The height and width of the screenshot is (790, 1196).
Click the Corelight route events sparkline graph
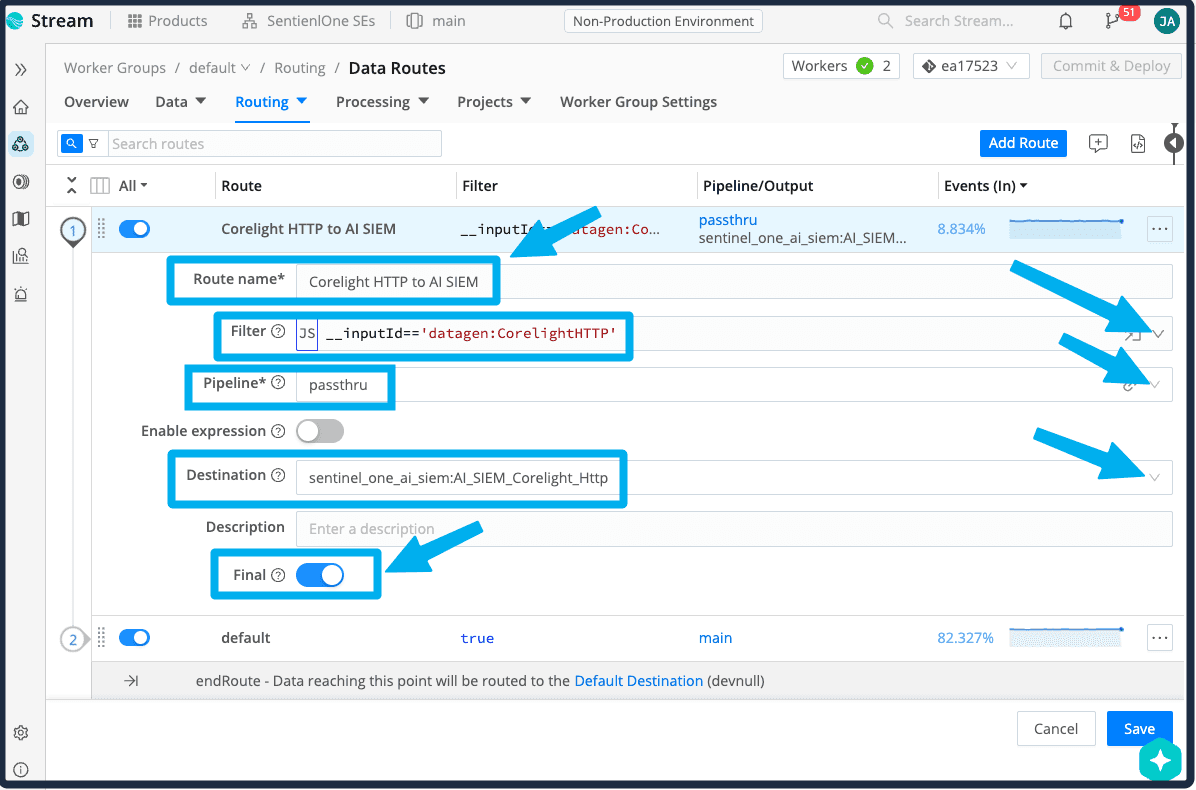(x=1066, y=229)
